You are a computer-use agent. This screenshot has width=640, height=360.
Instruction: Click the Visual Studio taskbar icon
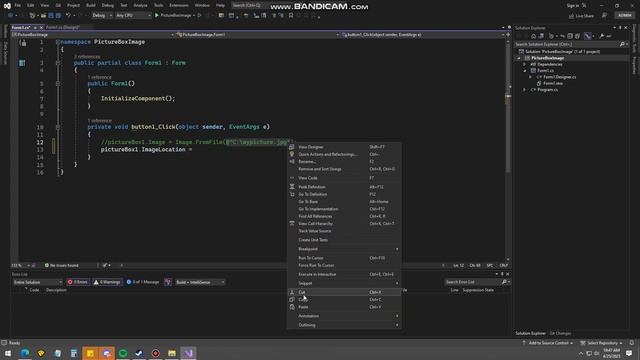click(188, 353)
